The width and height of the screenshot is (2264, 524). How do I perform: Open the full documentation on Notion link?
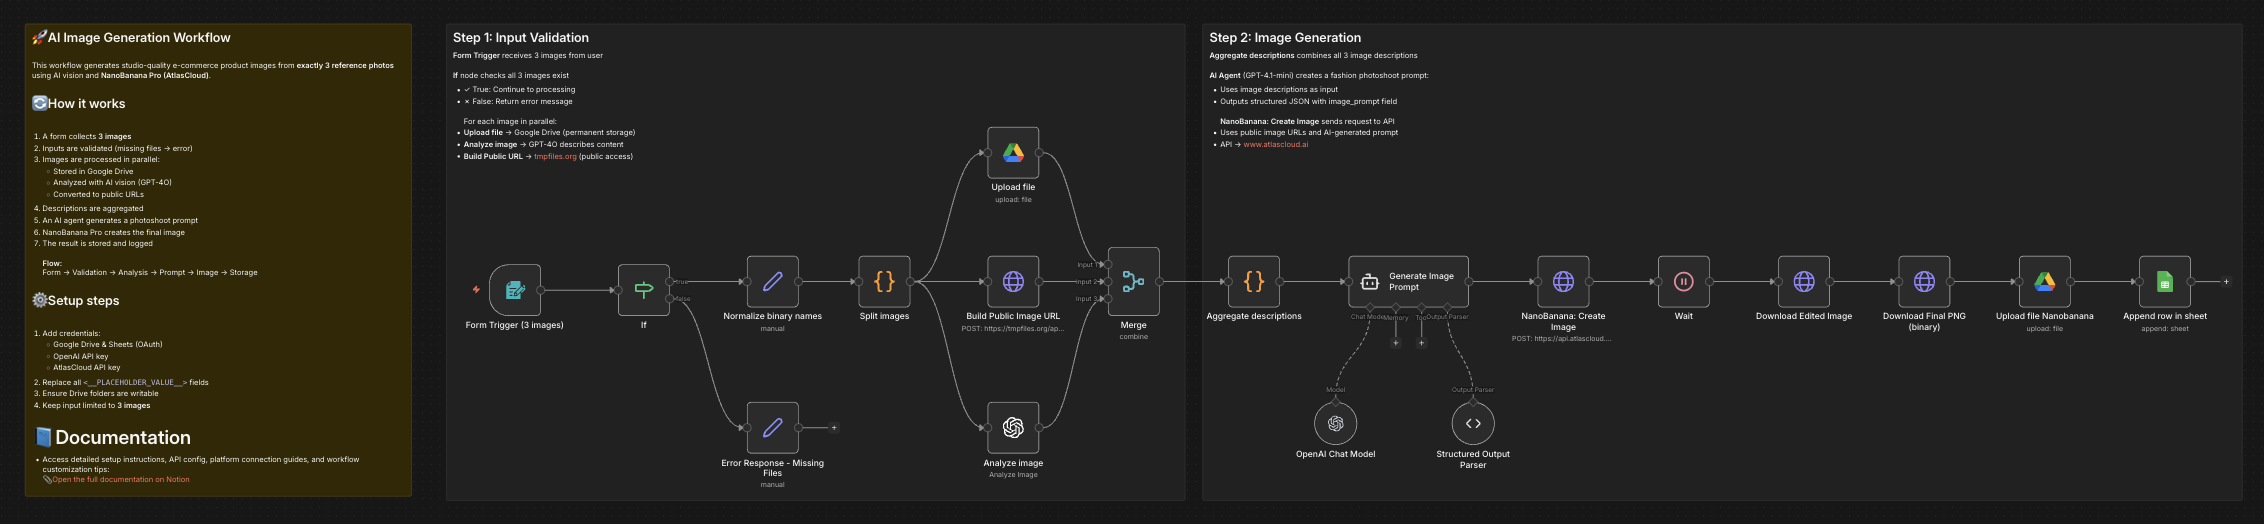tap(121, 480)
